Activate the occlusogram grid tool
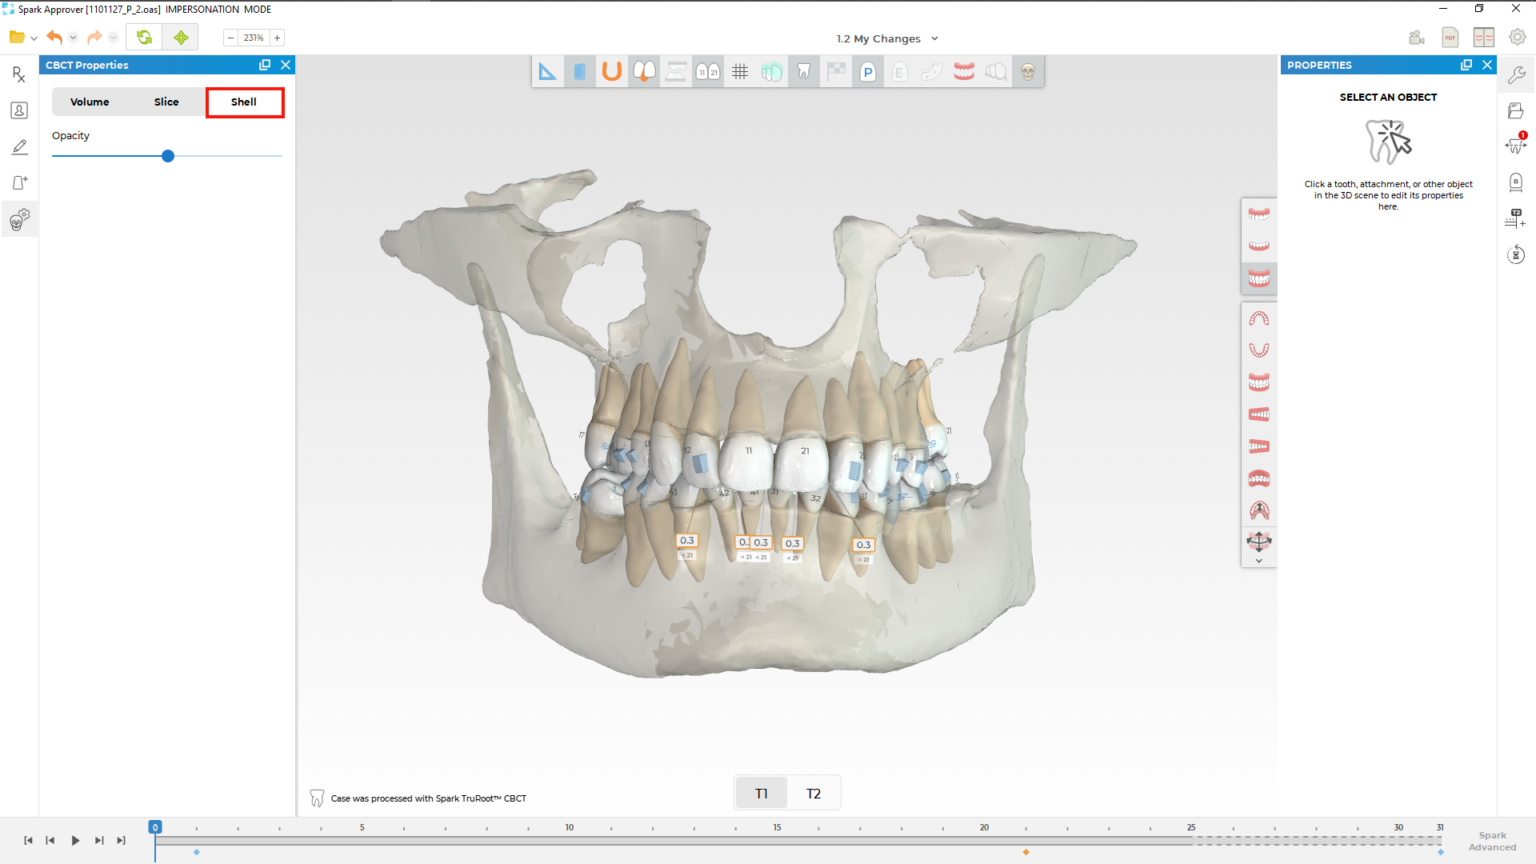 tap(740, 70)
